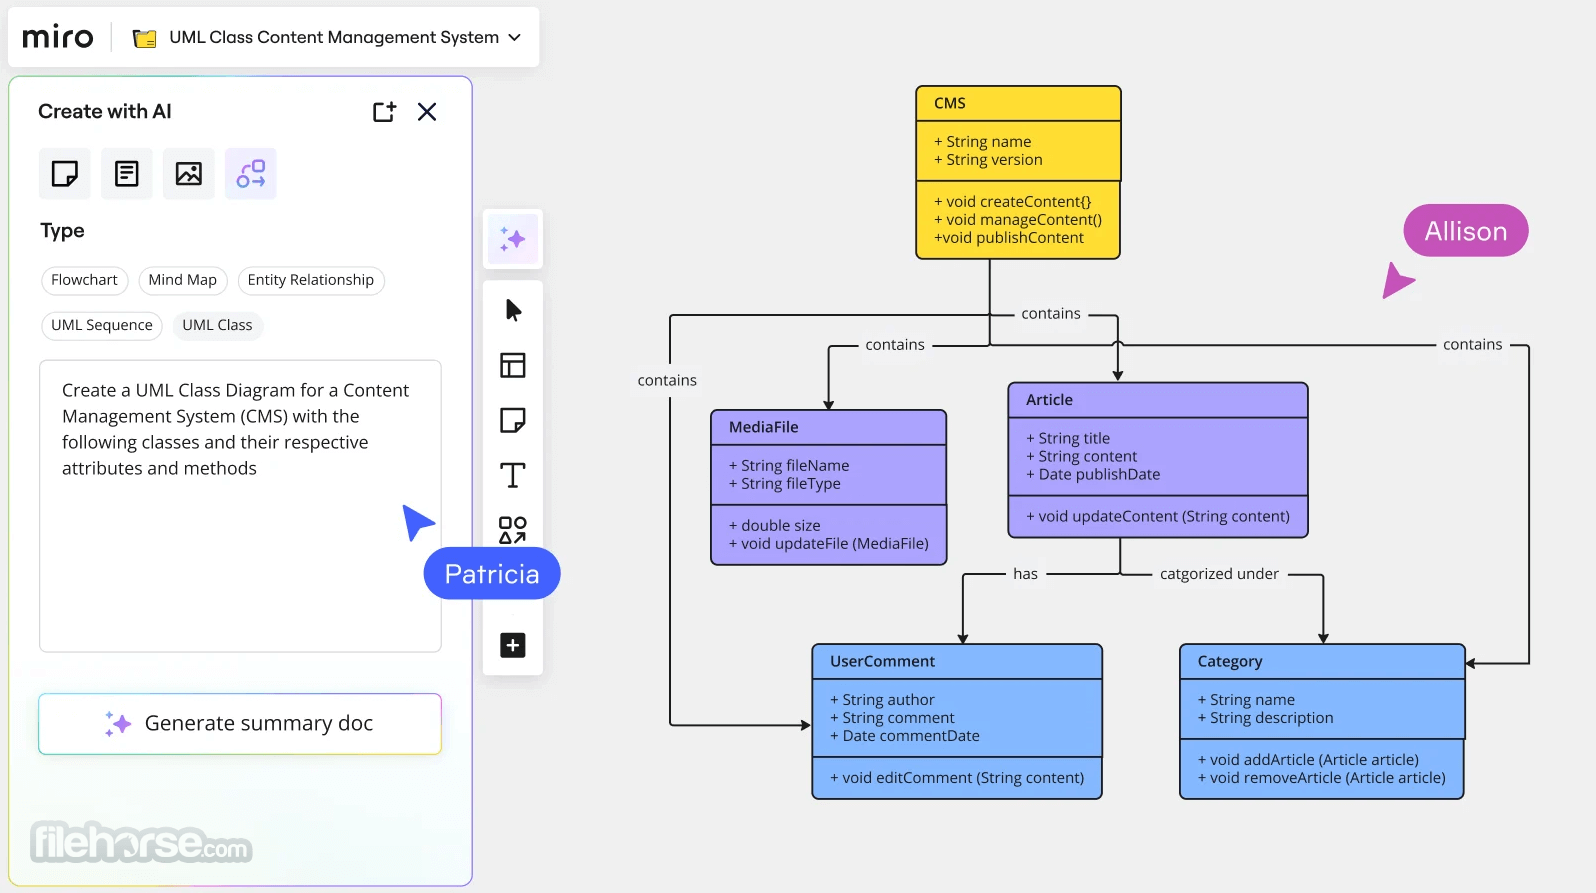Click the 'Create with AI' panel title
Viewport: 1596px width, 893px height.
105,112
